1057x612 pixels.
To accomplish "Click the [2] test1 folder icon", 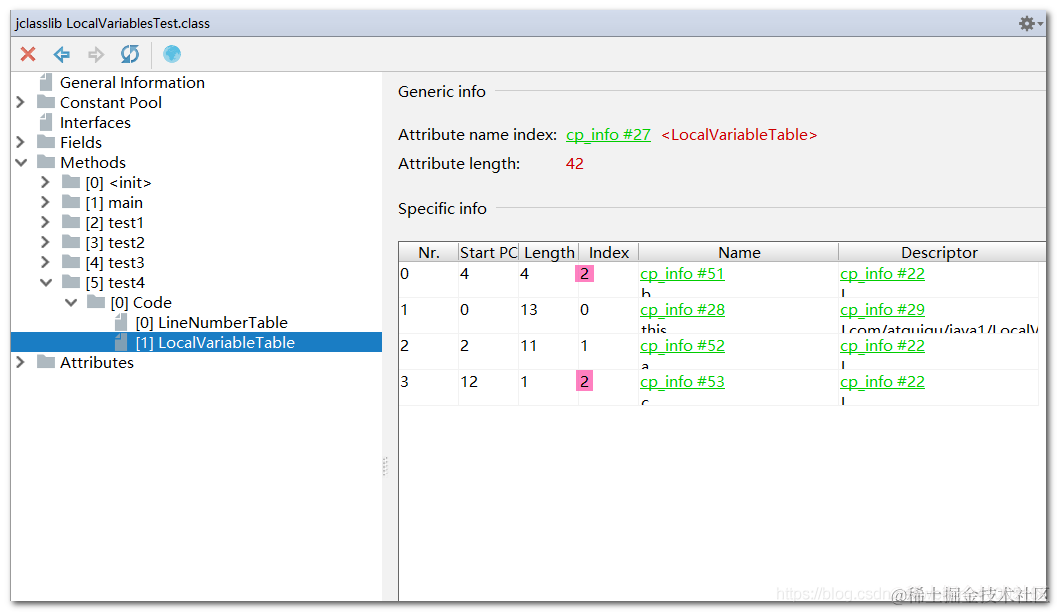I will point(71,222).
